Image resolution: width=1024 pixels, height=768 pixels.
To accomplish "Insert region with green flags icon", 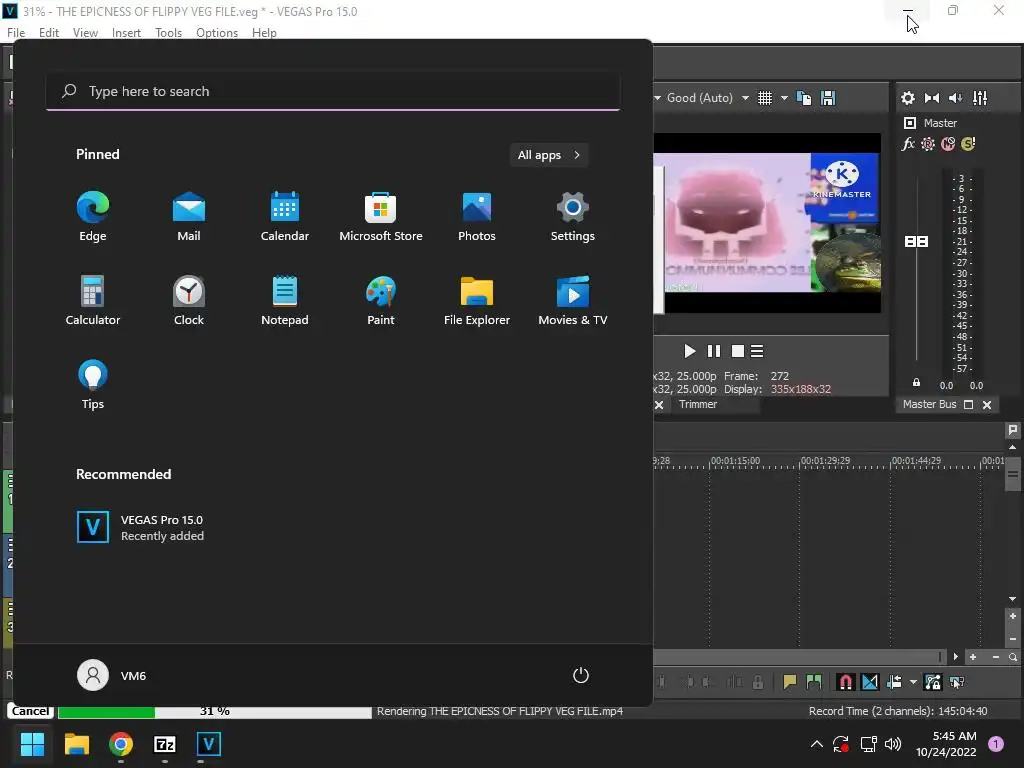I will click(814, 682).
